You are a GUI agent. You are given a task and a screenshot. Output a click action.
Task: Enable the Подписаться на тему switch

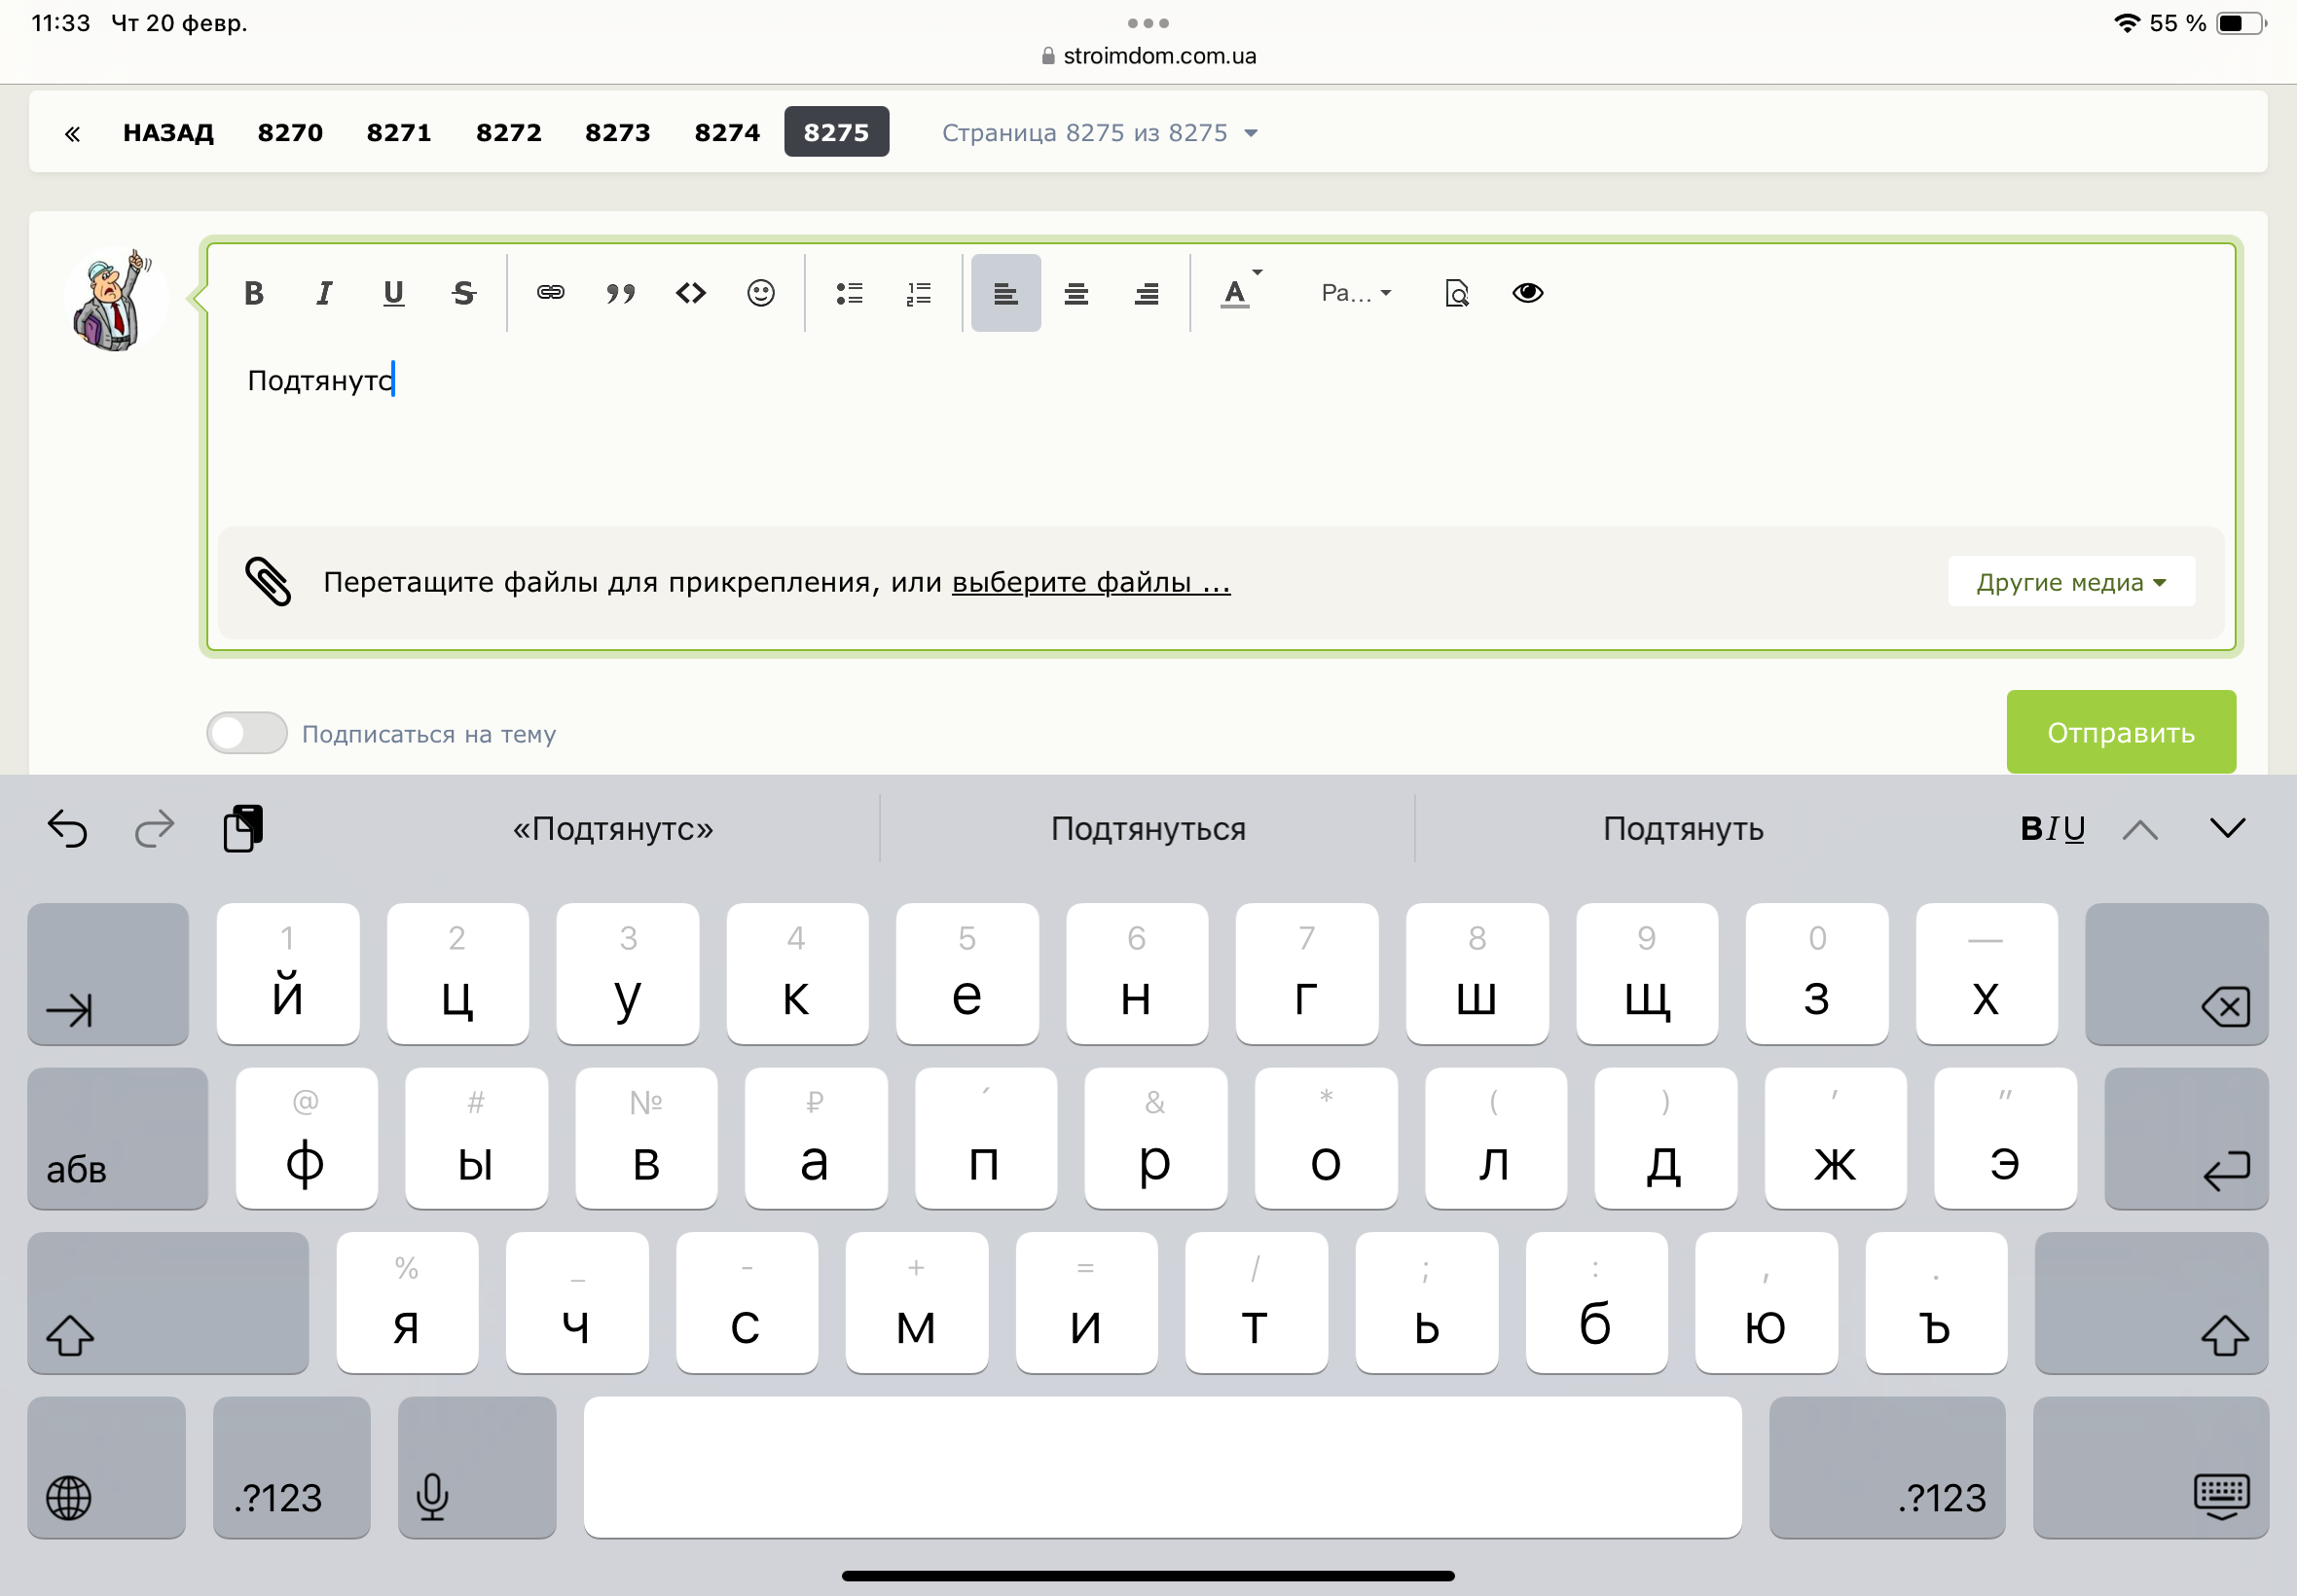click(x=247, y=733)
